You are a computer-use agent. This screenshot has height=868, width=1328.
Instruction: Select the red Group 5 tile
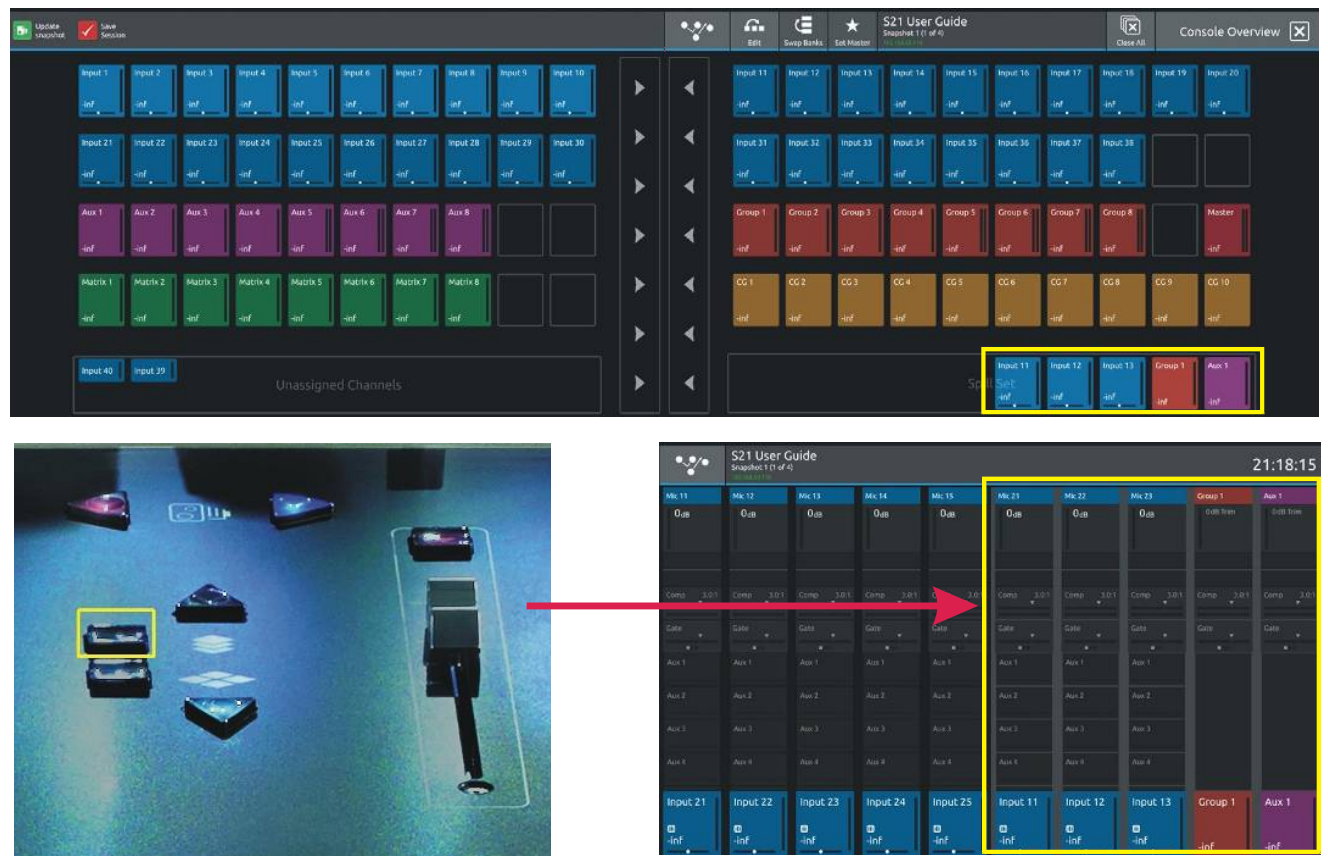click(x=965, y=230)
